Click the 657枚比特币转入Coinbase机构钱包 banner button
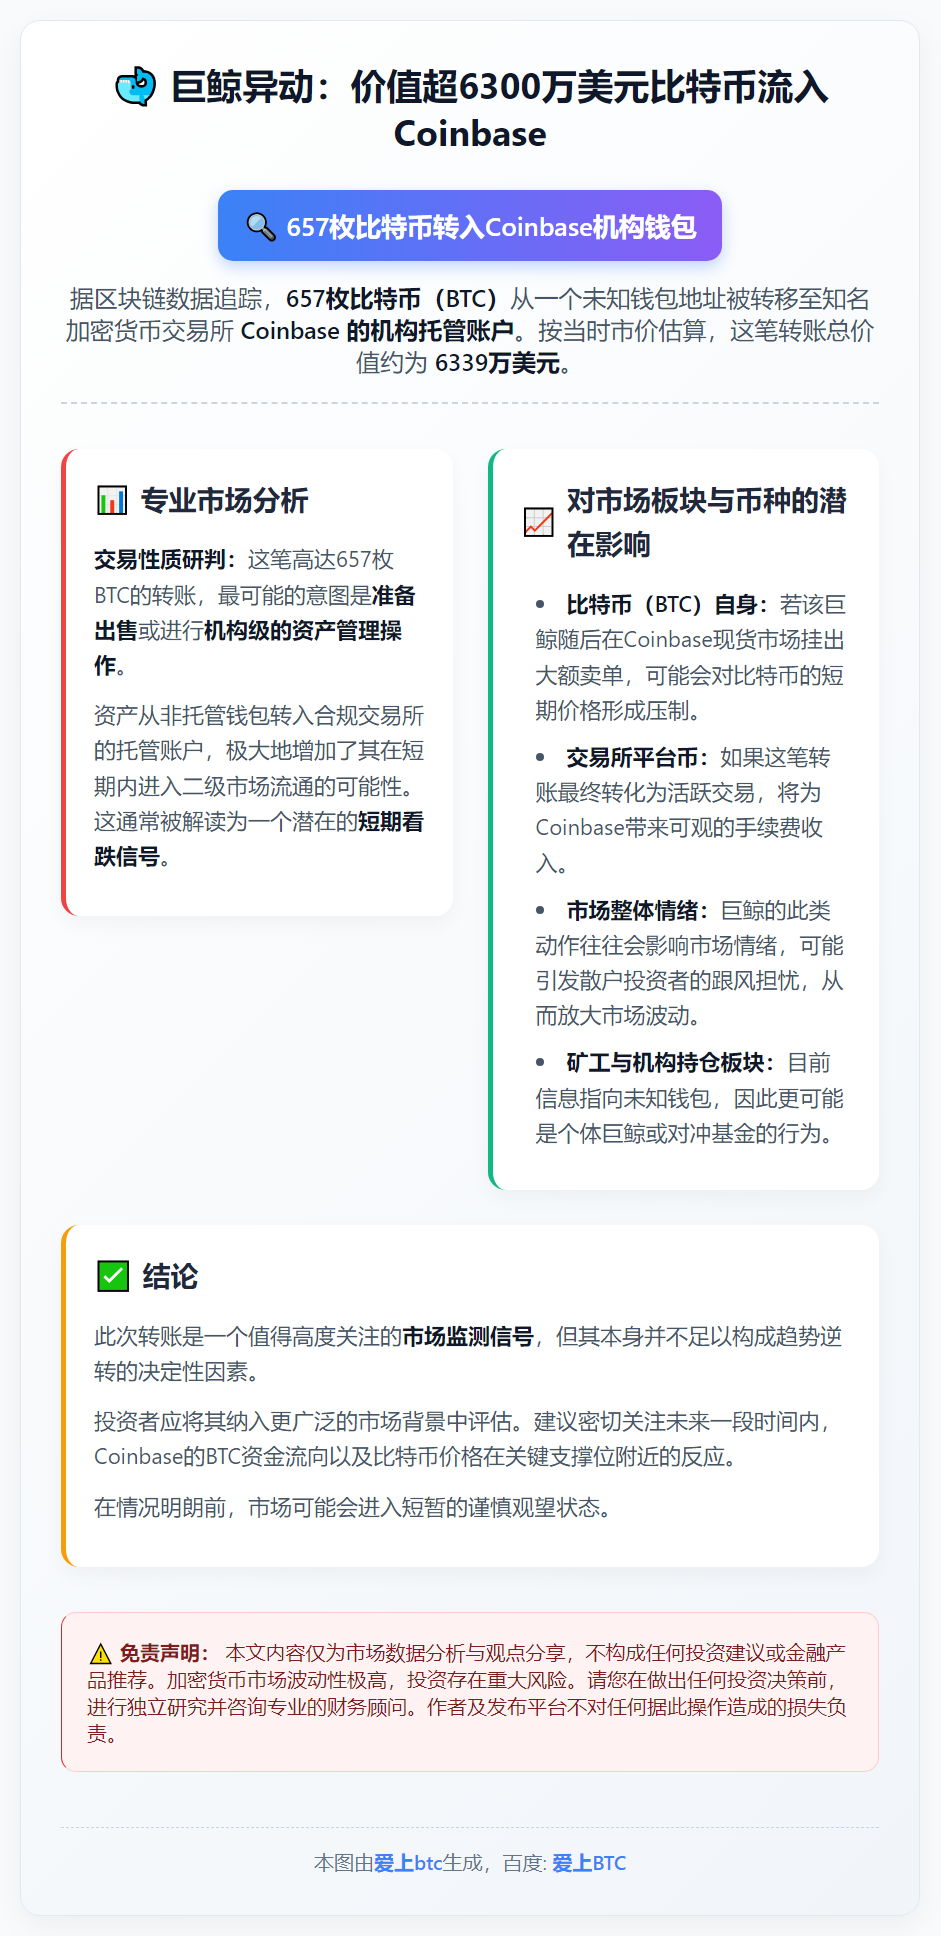The height and width of the screenshot is (1936, 941). [x=470, y=226]
